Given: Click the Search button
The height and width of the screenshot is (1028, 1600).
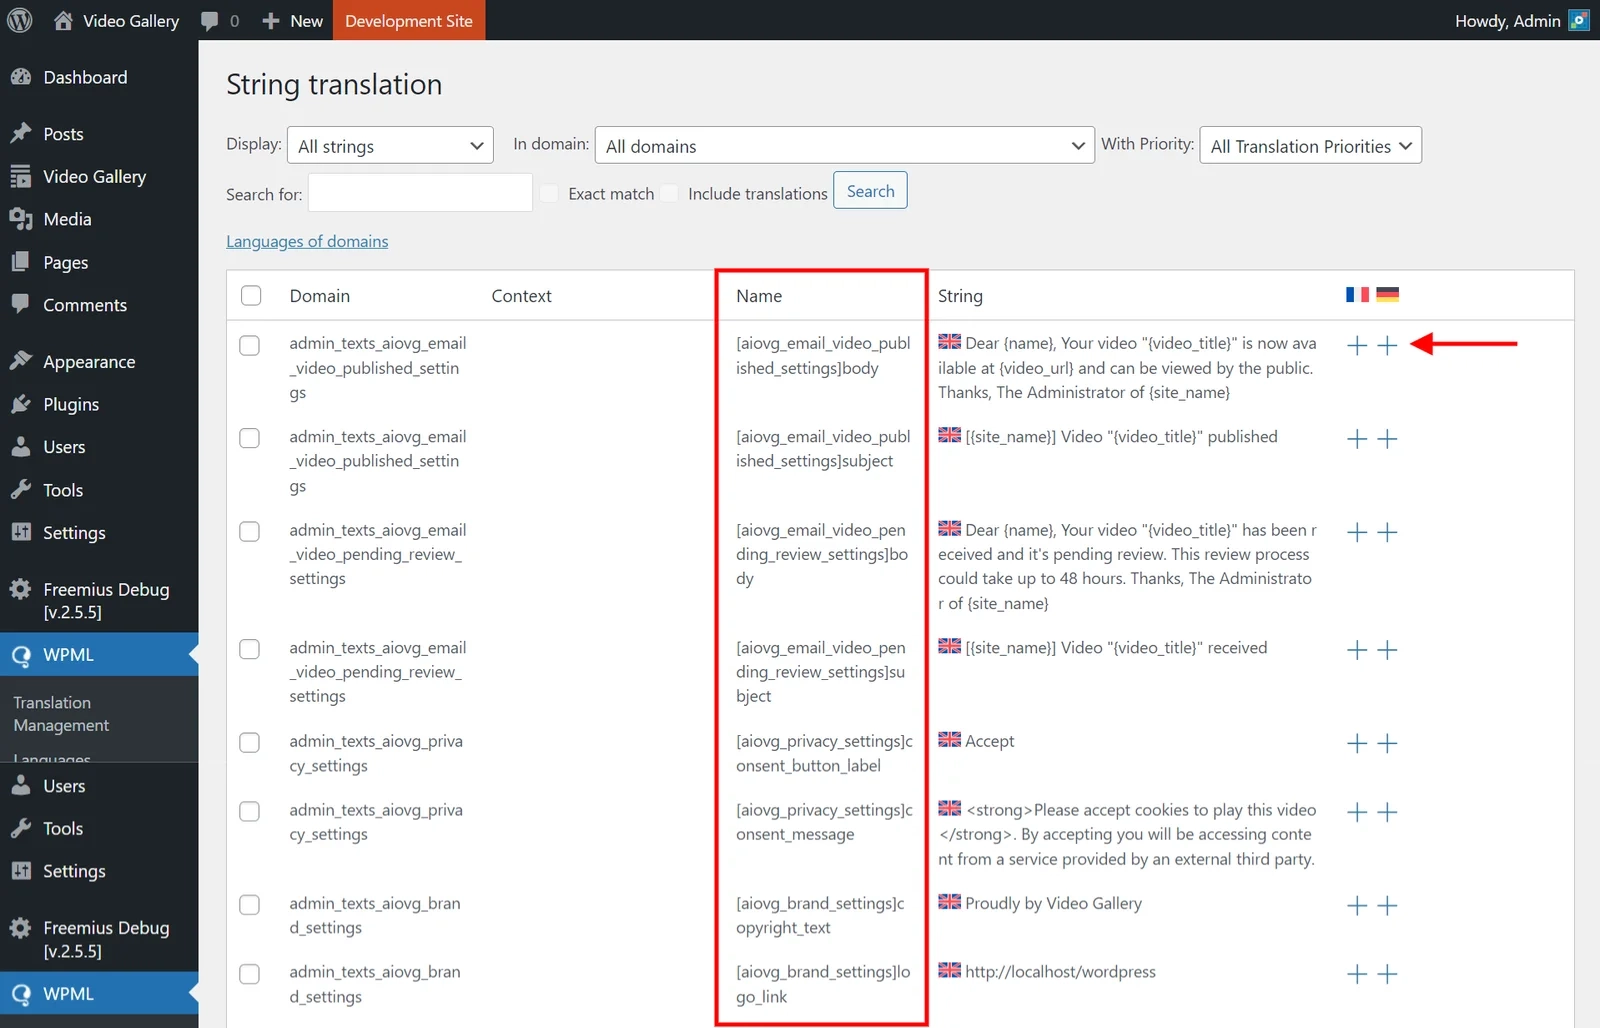Looking at the screenshot, I should (869, 190).
